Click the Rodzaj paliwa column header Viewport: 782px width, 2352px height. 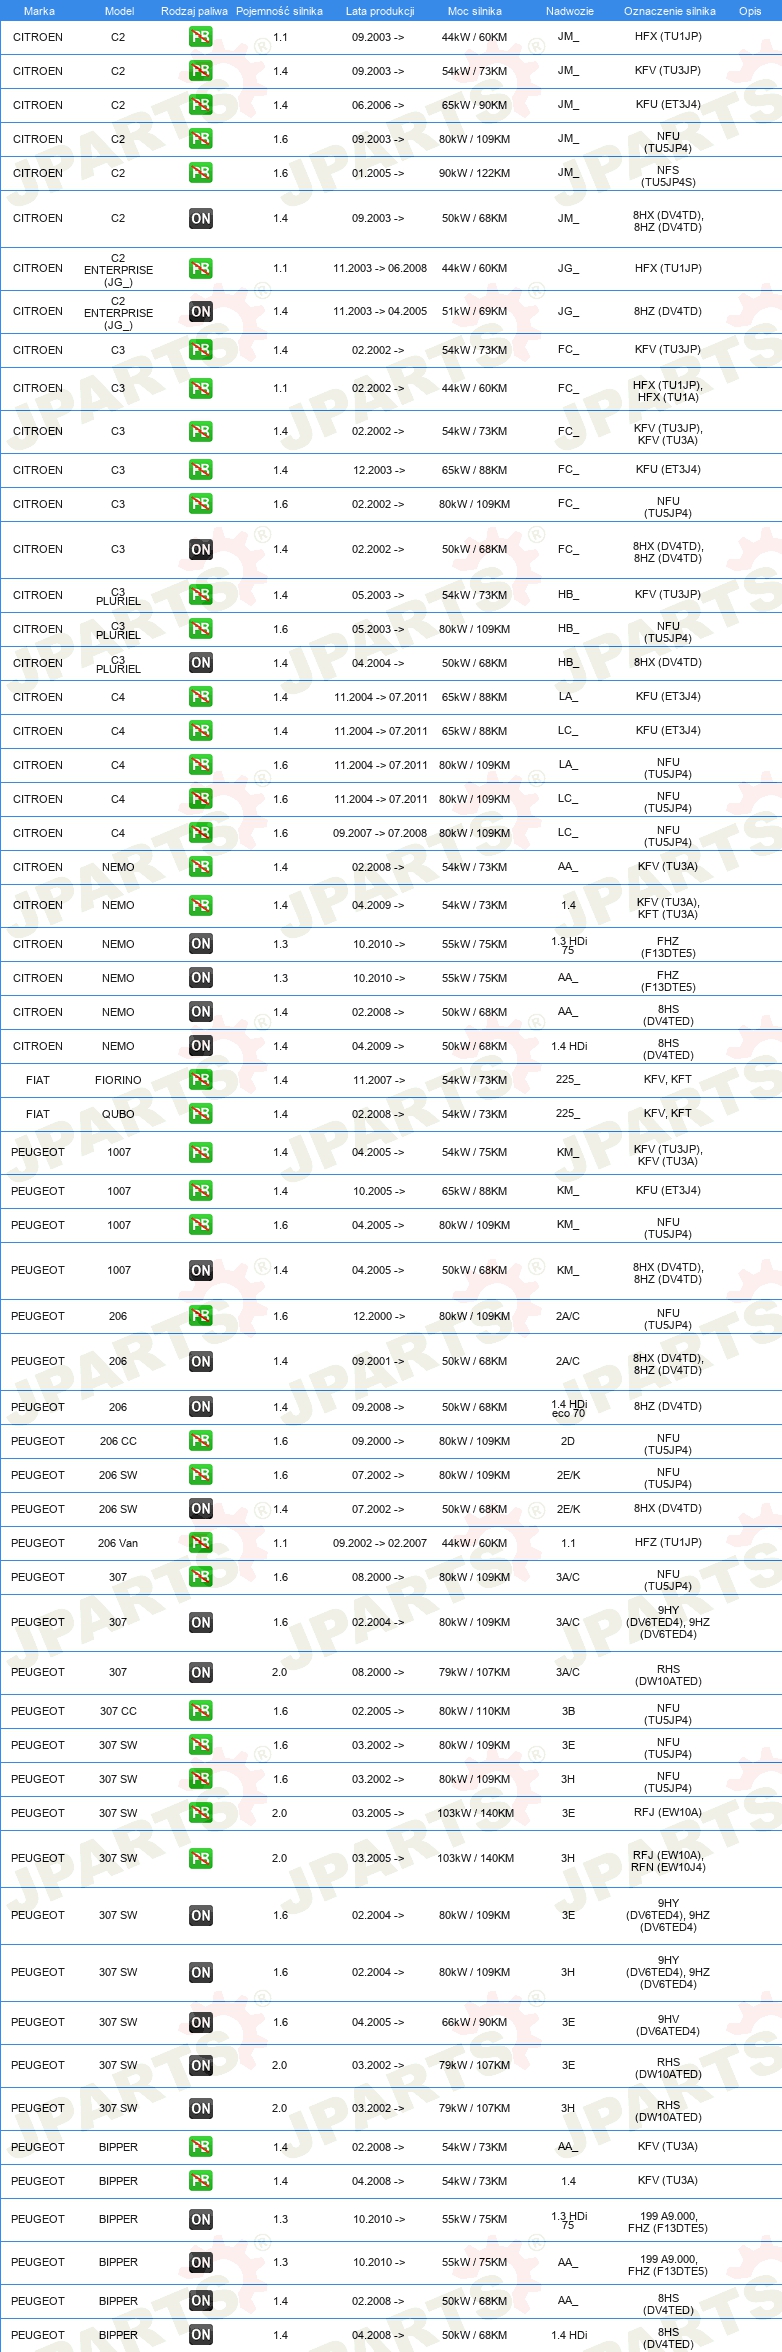point(194,11)
